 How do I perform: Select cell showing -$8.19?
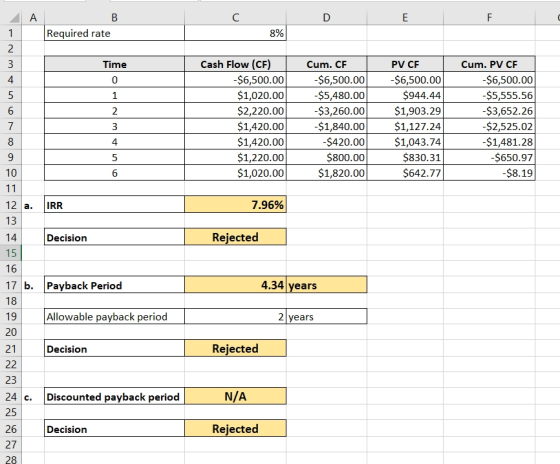pos(489,173)
